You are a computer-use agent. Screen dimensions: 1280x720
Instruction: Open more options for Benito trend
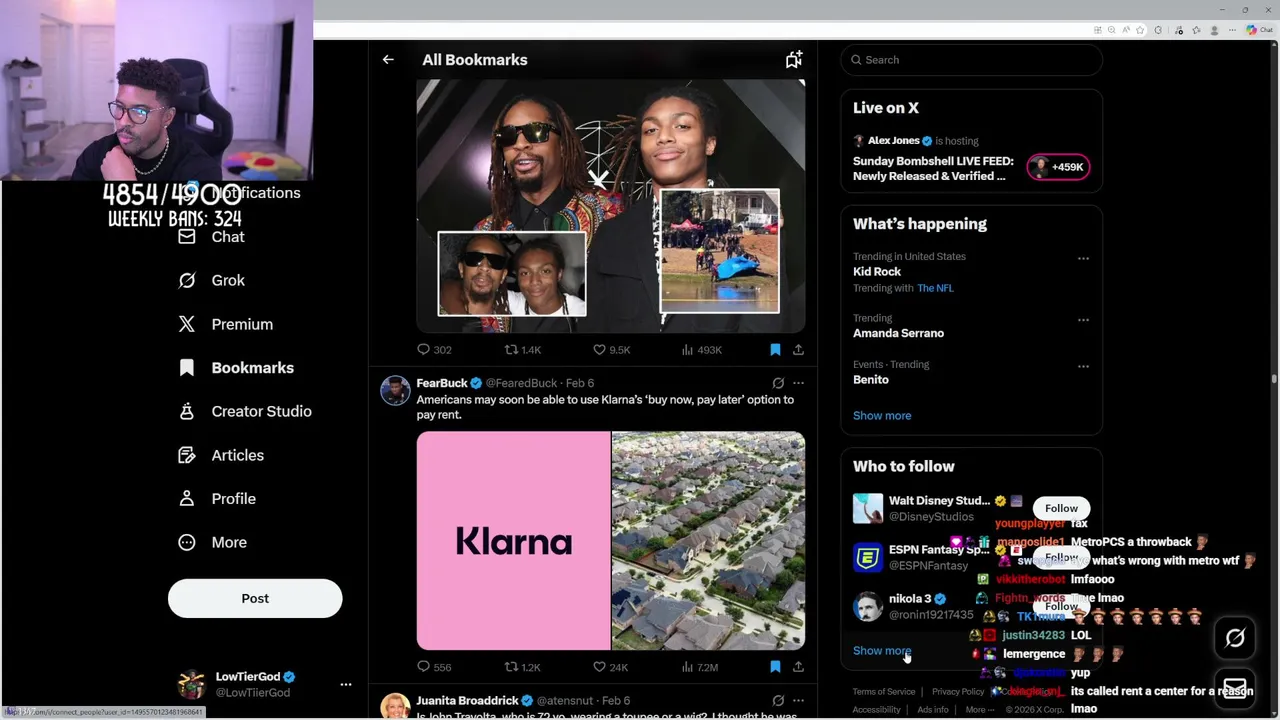tap(1083, 366)
